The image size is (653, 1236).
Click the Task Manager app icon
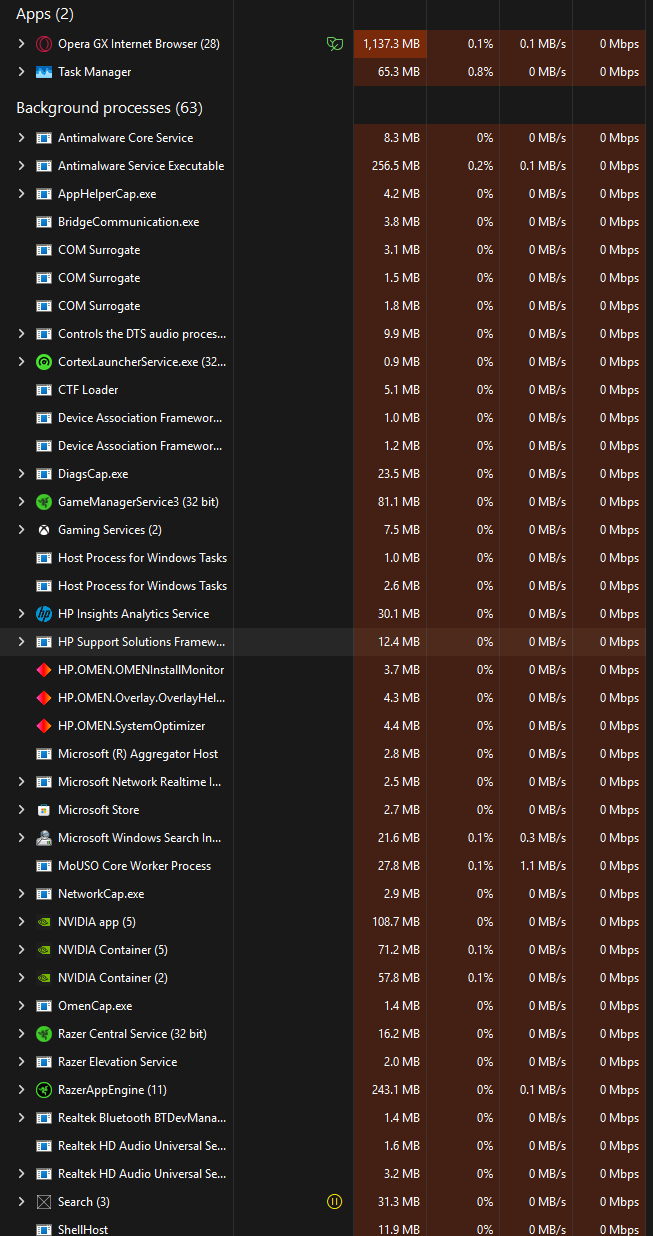pyautogui.click(x=44, y=72)
